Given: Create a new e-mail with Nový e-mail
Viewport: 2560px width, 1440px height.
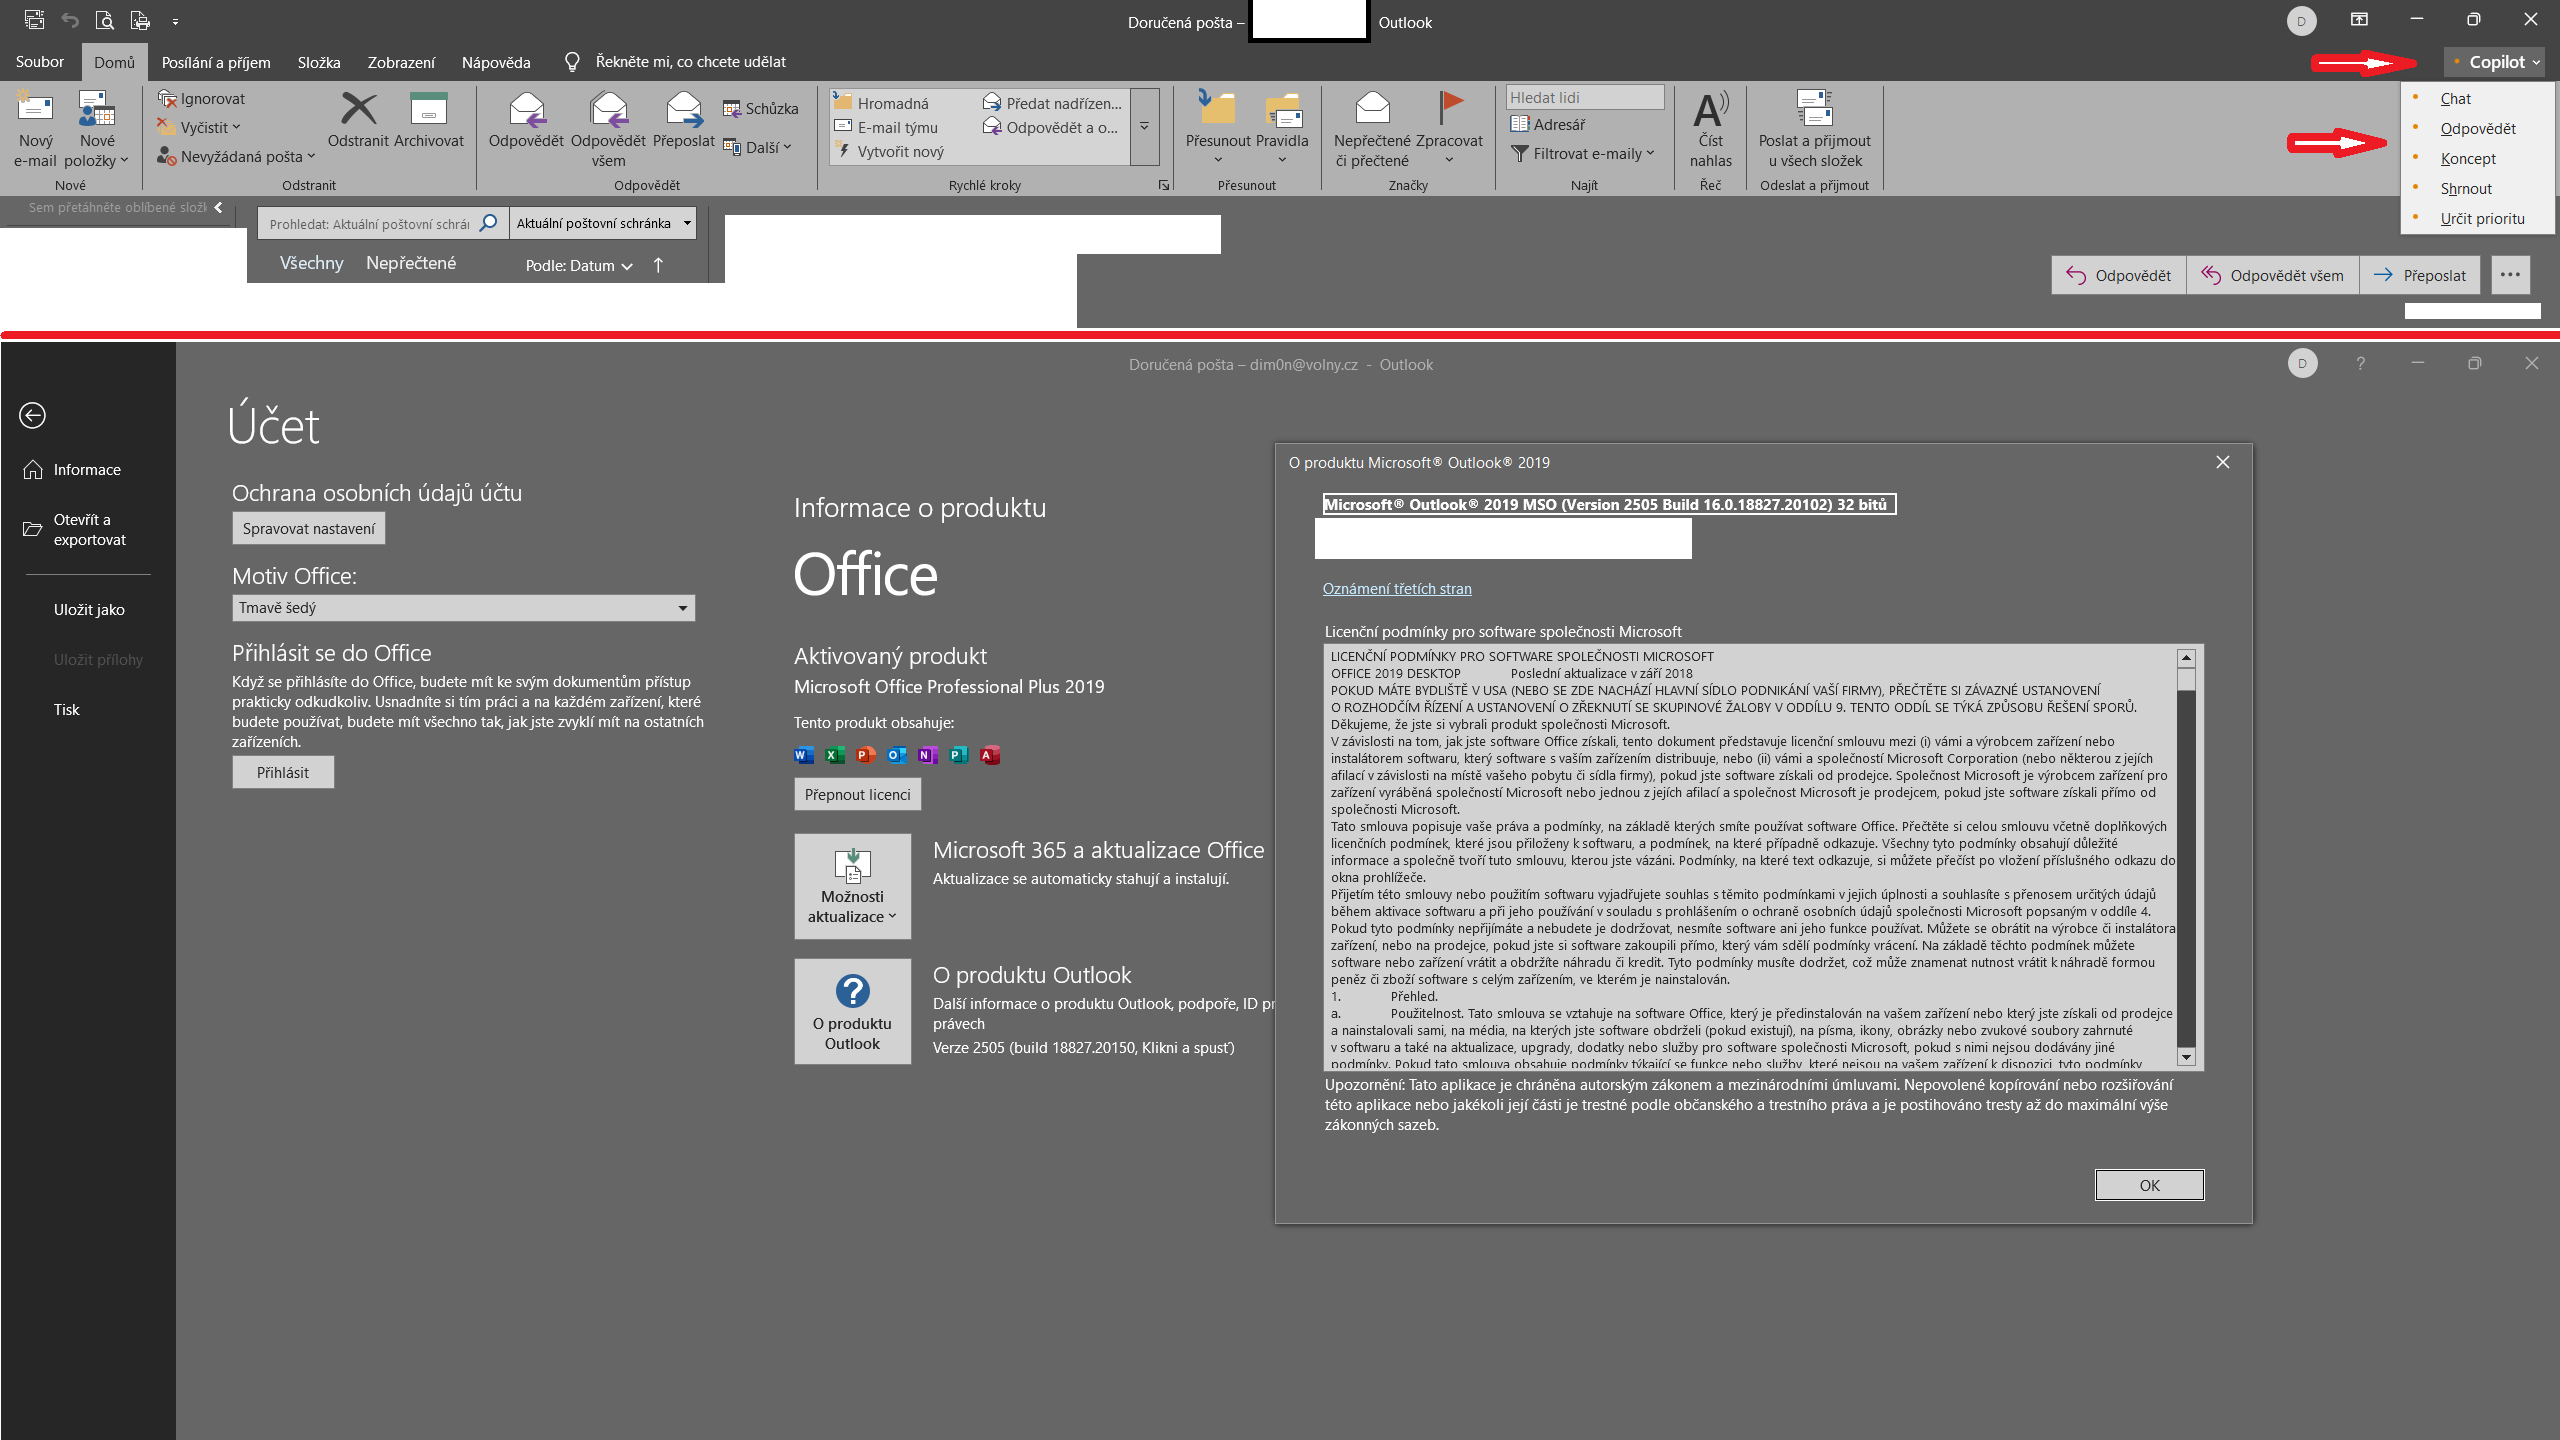Looking at the screenshot, I should 35,130.
